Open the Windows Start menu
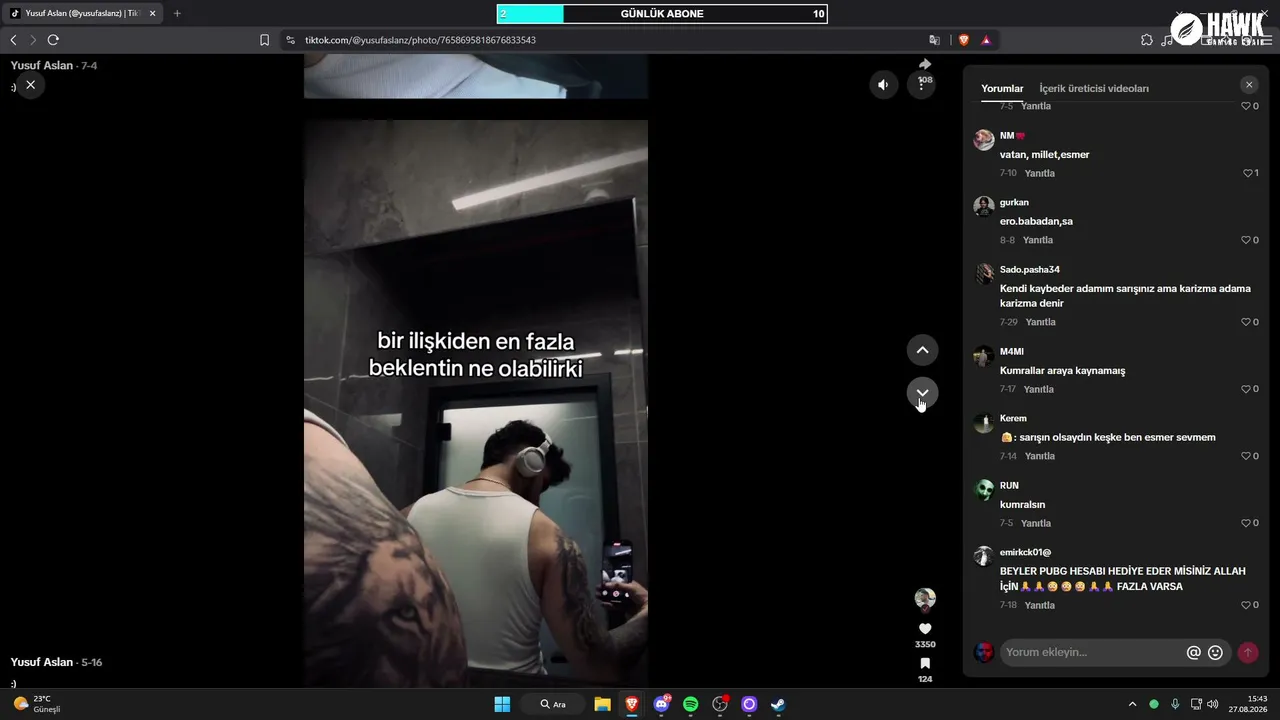 502,704
